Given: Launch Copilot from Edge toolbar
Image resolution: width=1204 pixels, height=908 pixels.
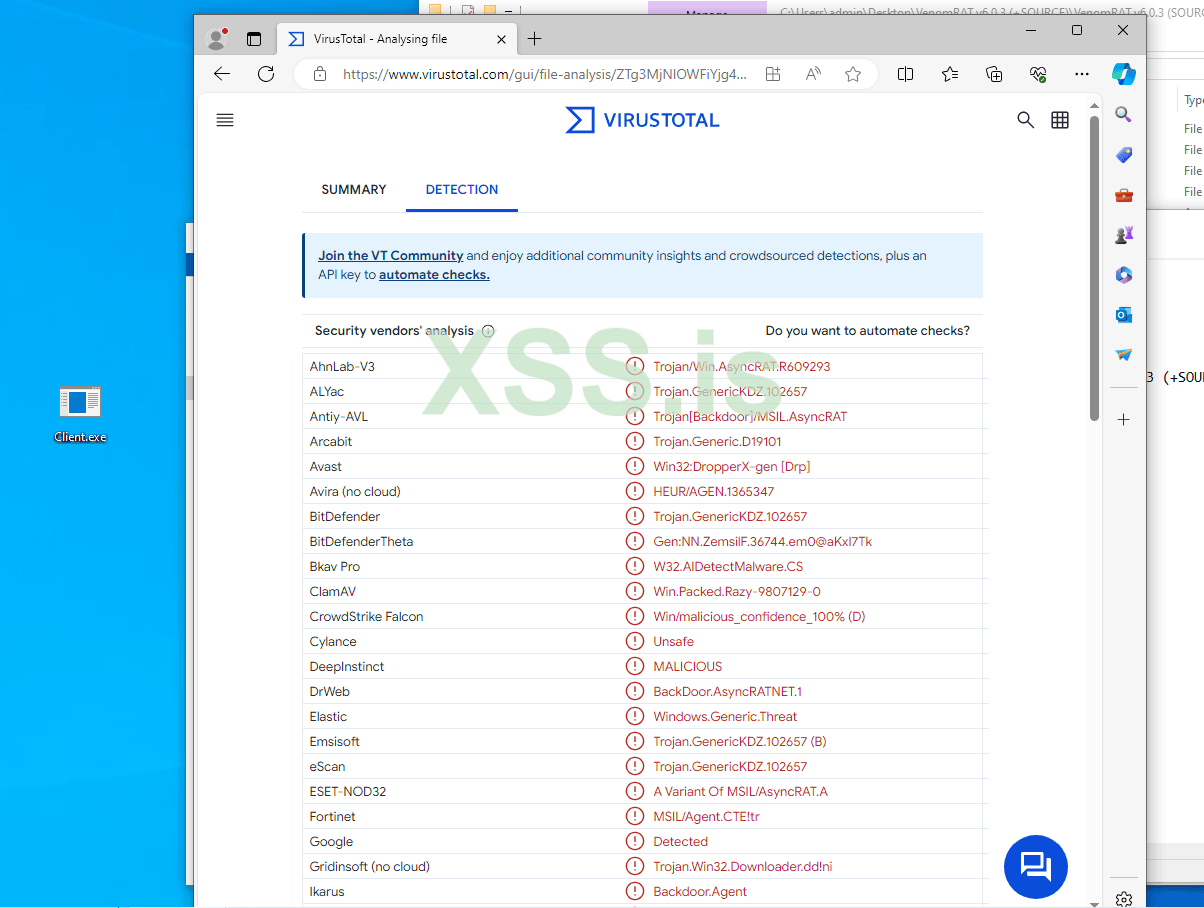Looking at the screenshot, I should pos(1124,74).
